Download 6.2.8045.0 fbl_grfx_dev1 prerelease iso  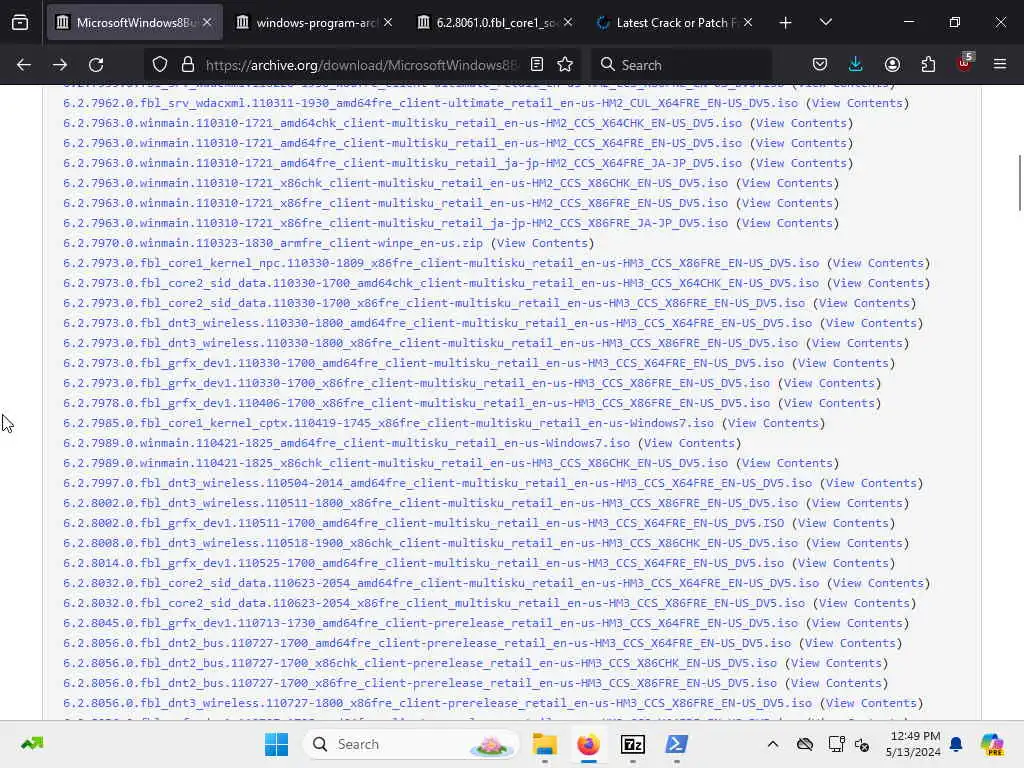click(430, 623)
